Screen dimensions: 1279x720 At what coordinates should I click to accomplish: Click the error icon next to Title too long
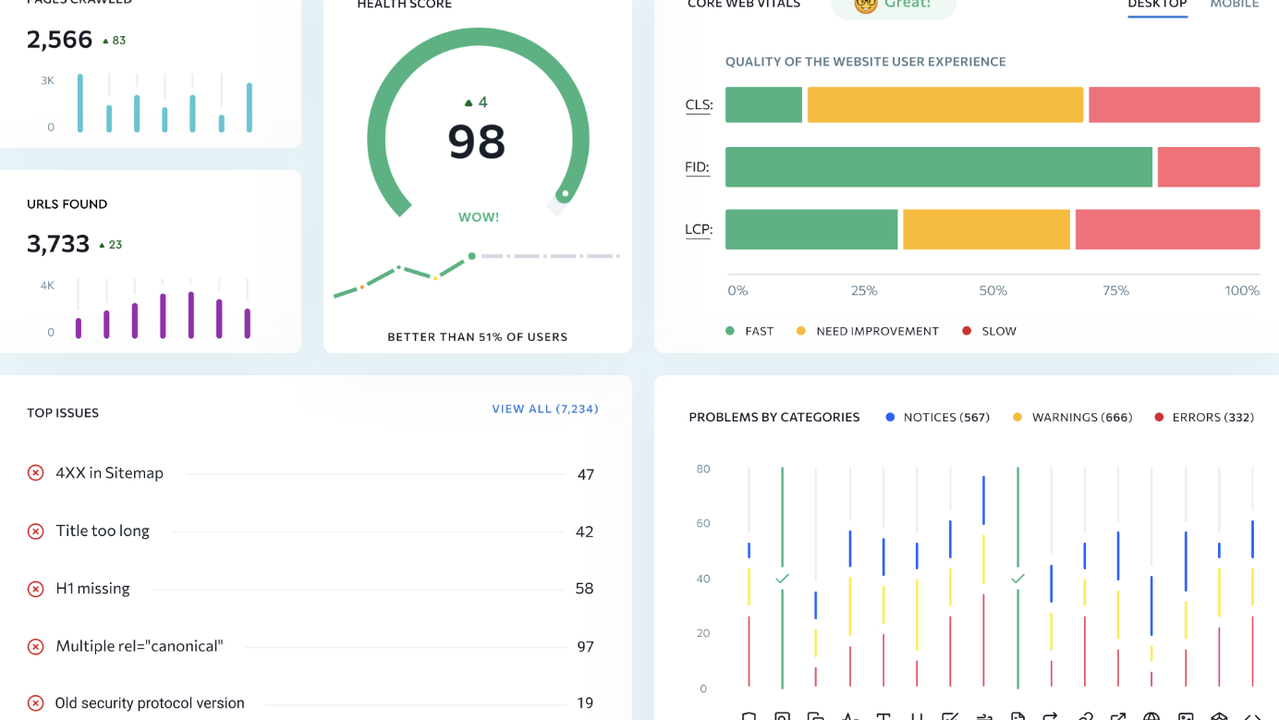(36, 531)
